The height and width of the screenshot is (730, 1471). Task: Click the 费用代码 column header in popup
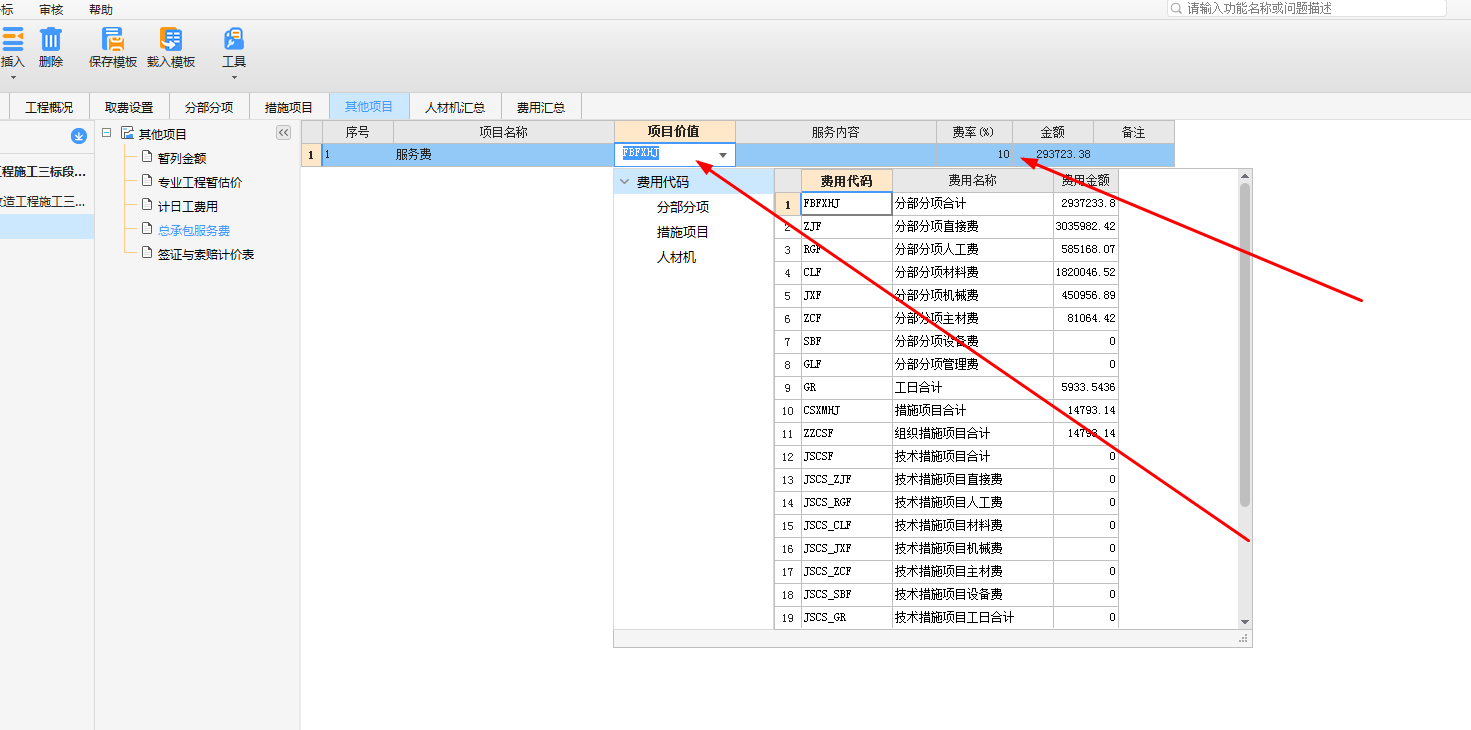pyautogui.click(x=847, y=181)
